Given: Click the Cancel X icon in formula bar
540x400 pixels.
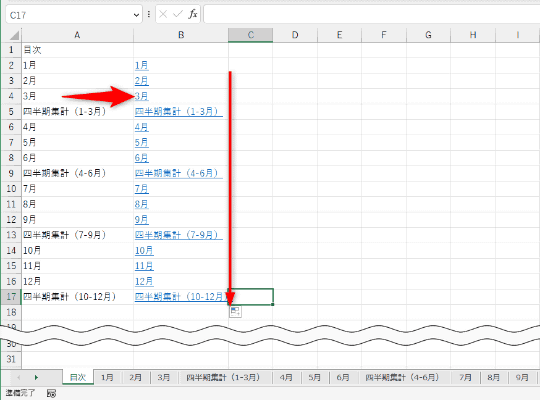Looking at the screenshot, I should click(163, 14).
